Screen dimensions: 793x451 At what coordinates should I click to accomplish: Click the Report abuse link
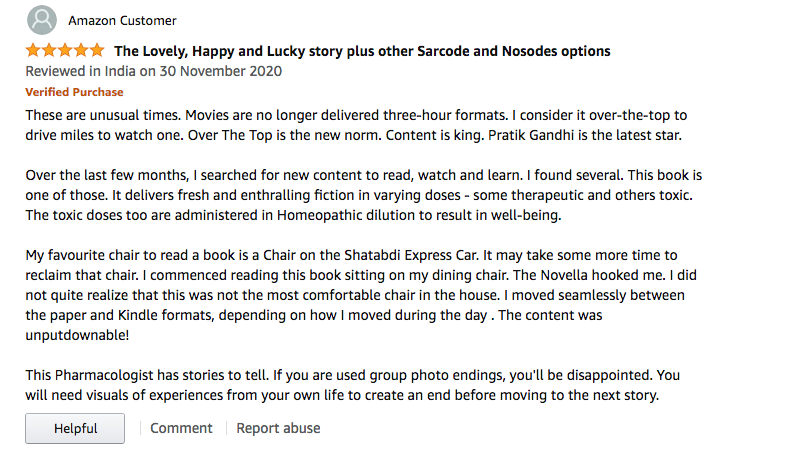coord(278,428)
